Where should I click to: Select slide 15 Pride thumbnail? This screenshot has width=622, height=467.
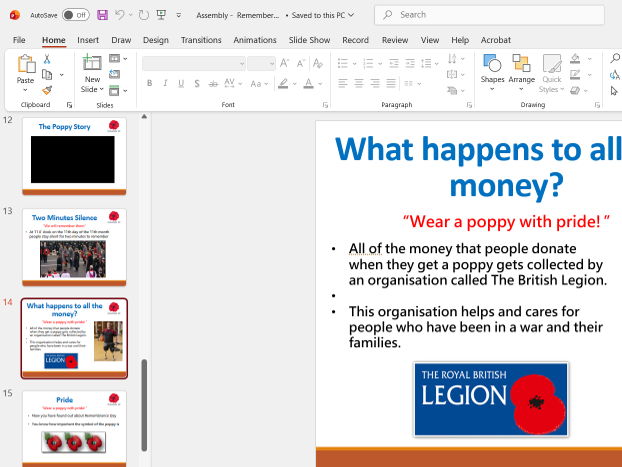point(74,429)
